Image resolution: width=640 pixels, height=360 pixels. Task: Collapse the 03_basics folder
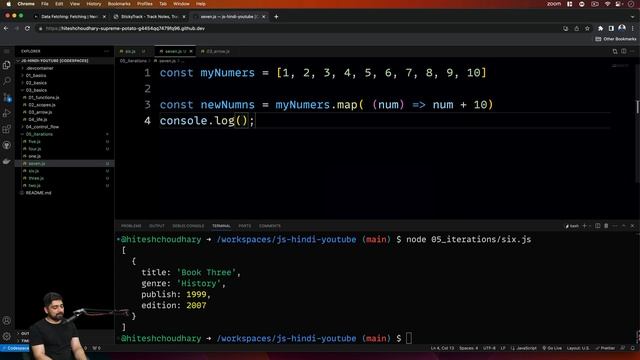click(36, 90)
